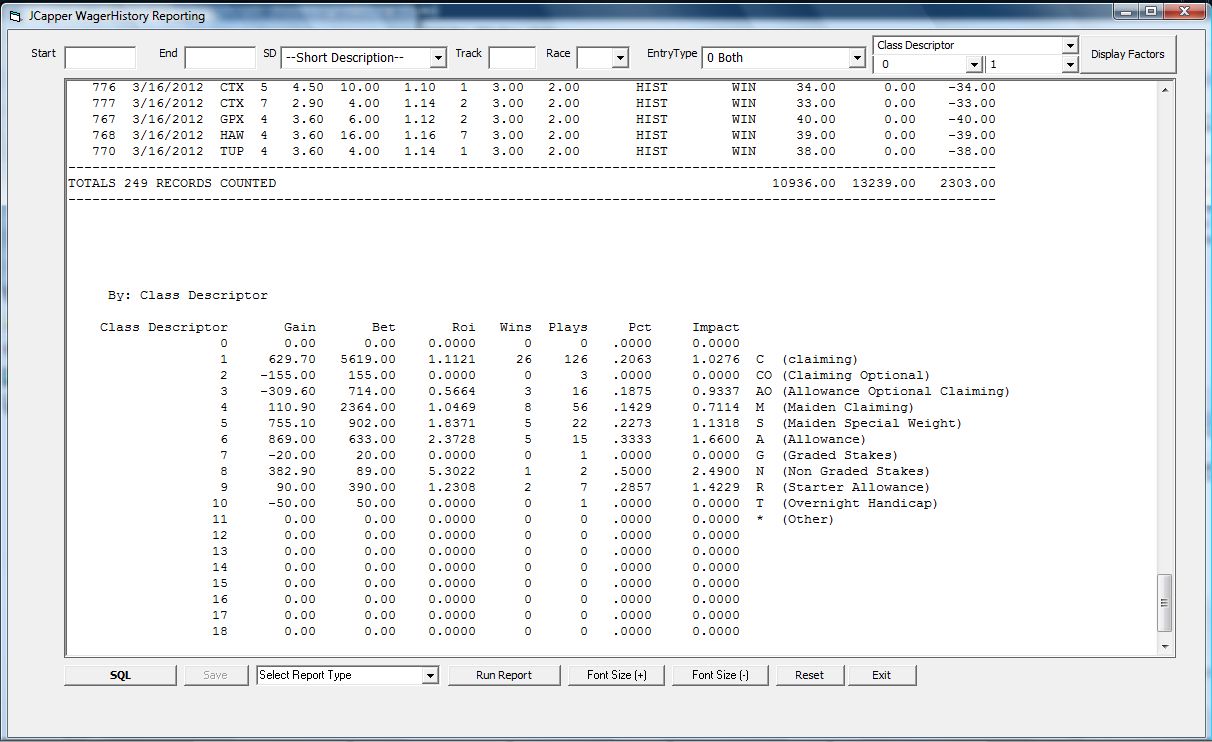The width and height of the screenshot is (1212, 742).
Task: Click the Bet value 2364.00
Action: coord(368,408)
